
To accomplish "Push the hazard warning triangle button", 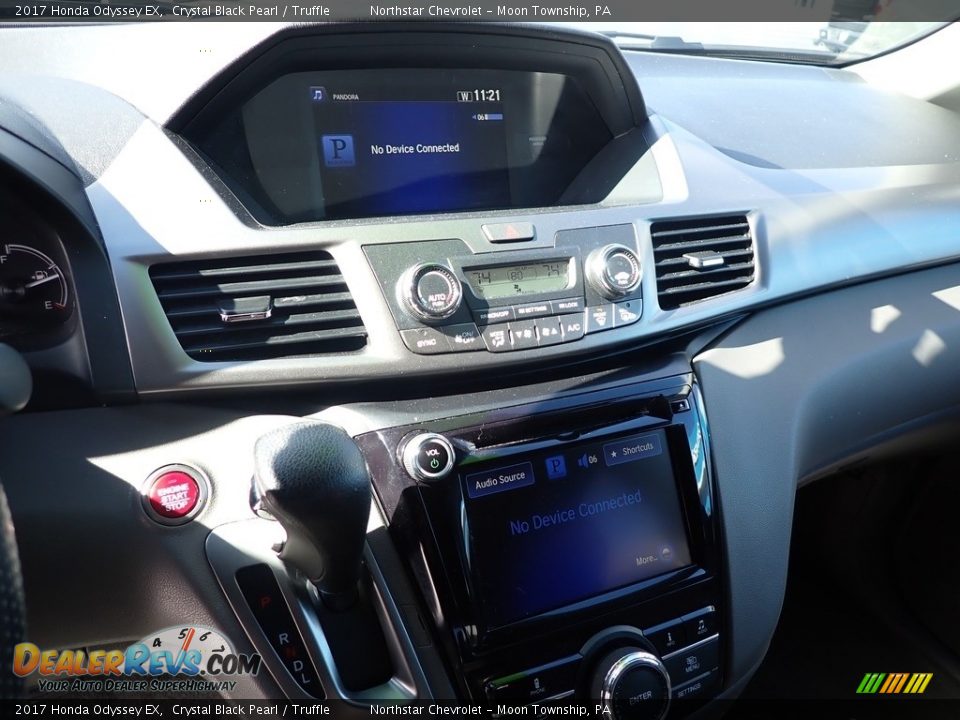I will coord(508,231).
